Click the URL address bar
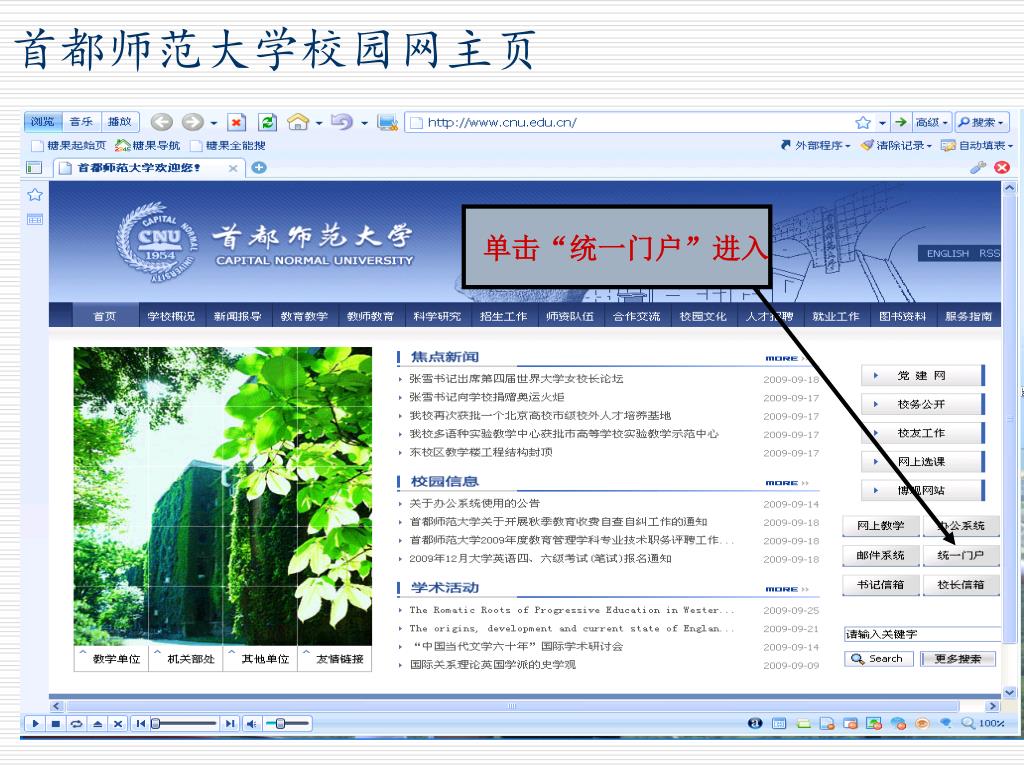The height and width of the screenshot is (768, 1024). pos(630,123)
